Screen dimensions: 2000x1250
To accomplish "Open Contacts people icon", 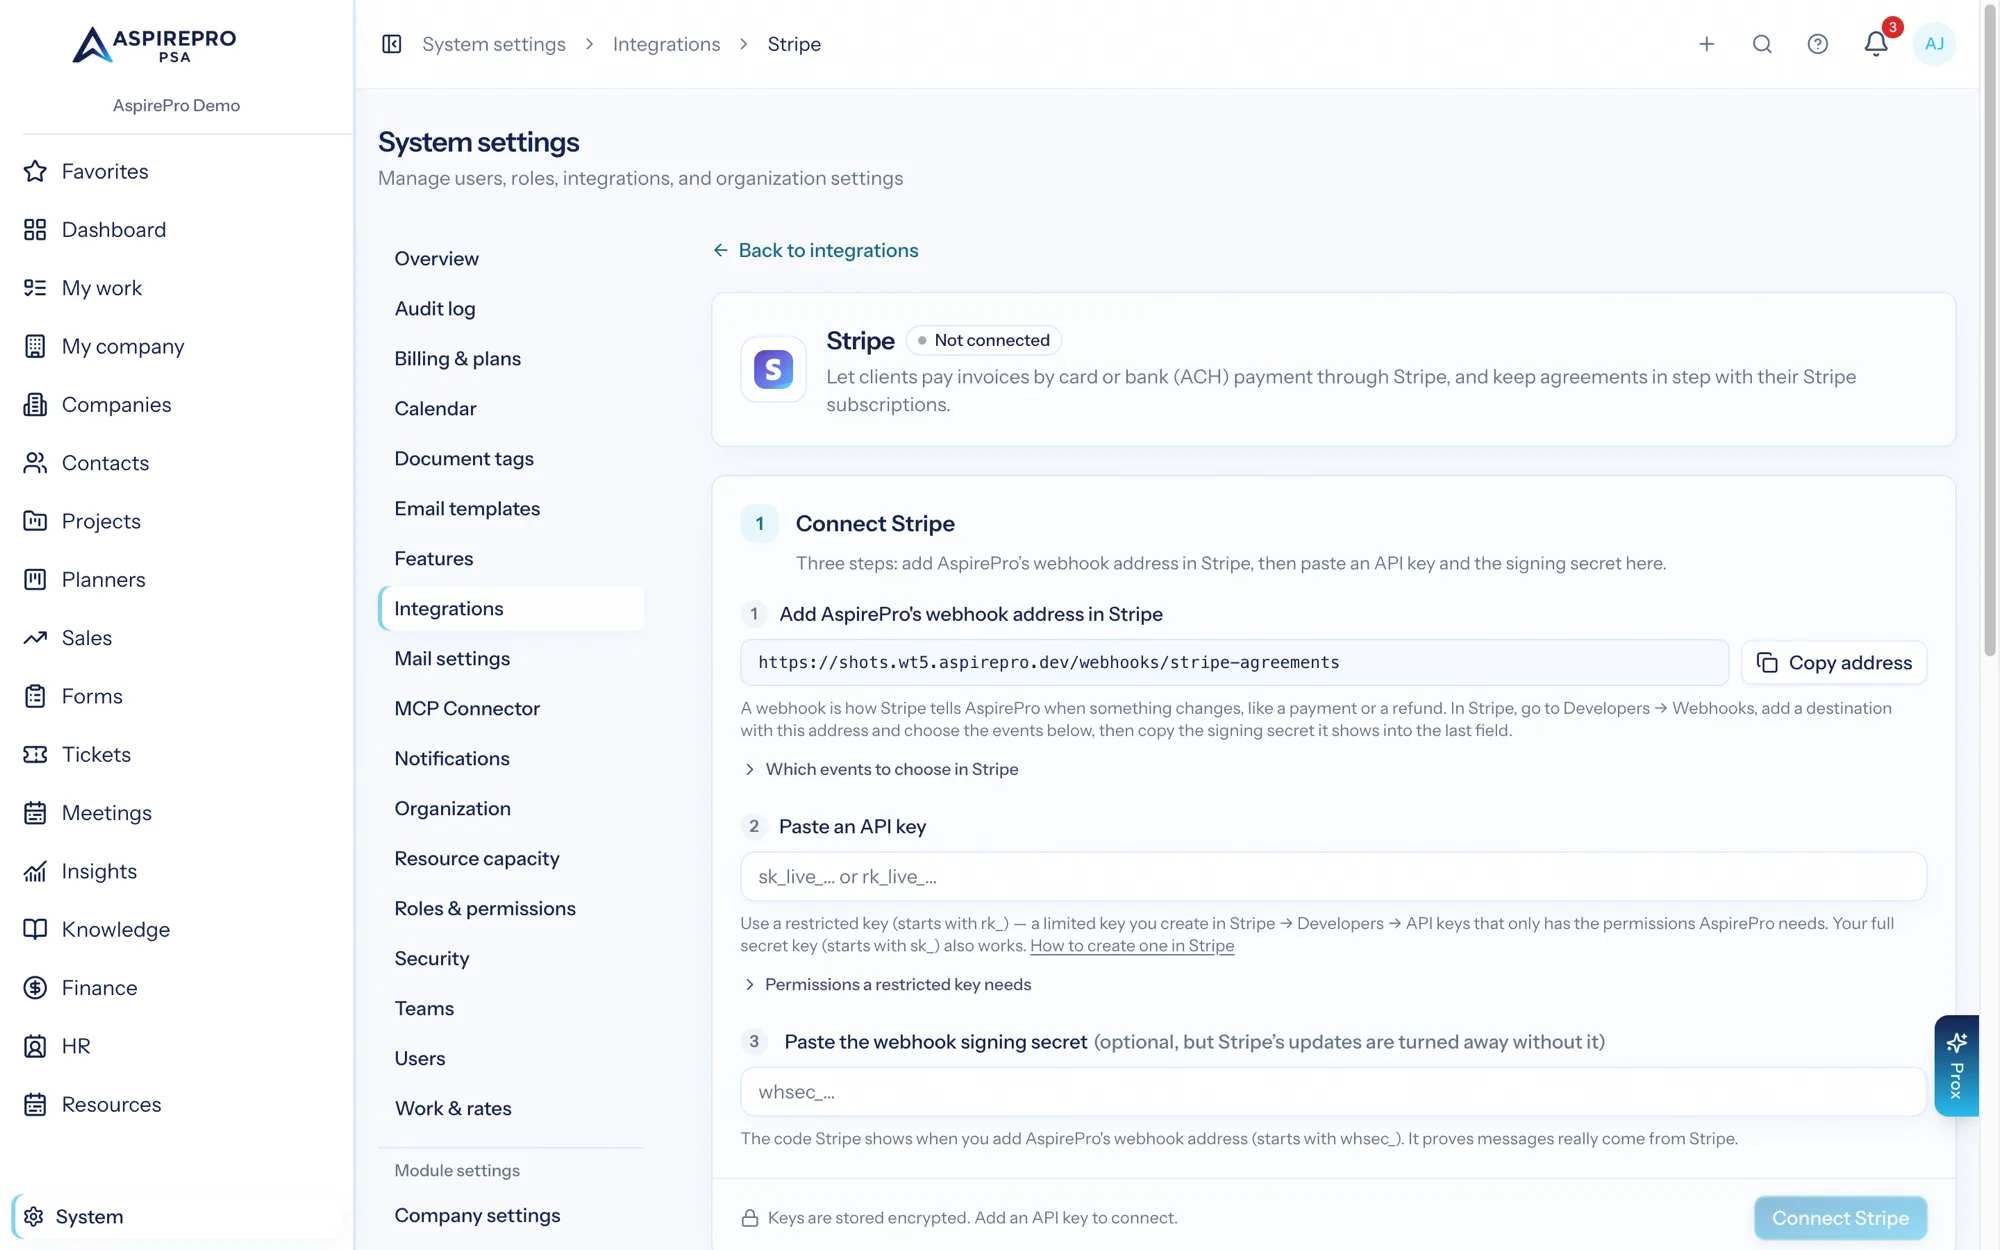I will 35,463.
